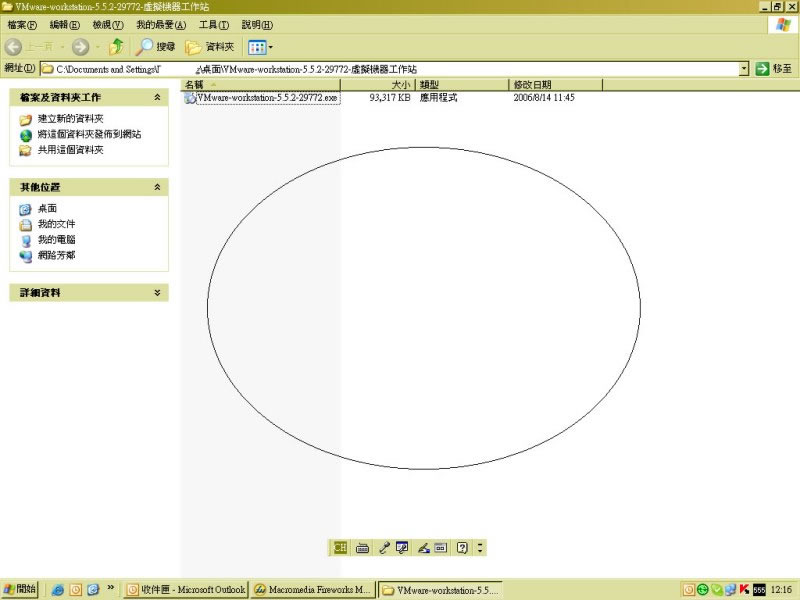Click the green globe tray icon

tap(703, 590)
